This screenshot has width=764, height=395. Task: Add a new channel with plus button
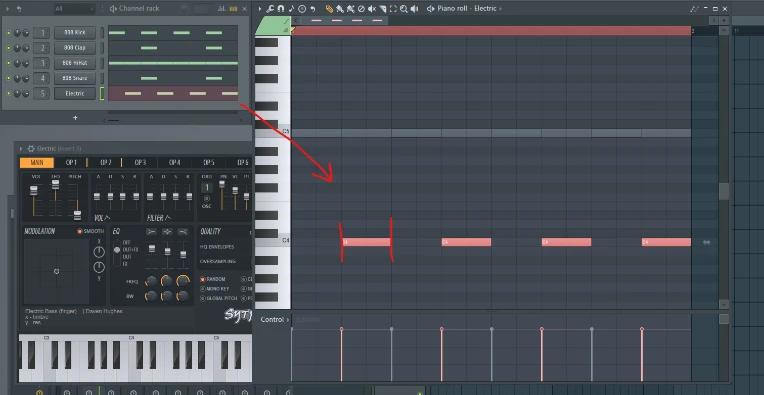(75, 118)
